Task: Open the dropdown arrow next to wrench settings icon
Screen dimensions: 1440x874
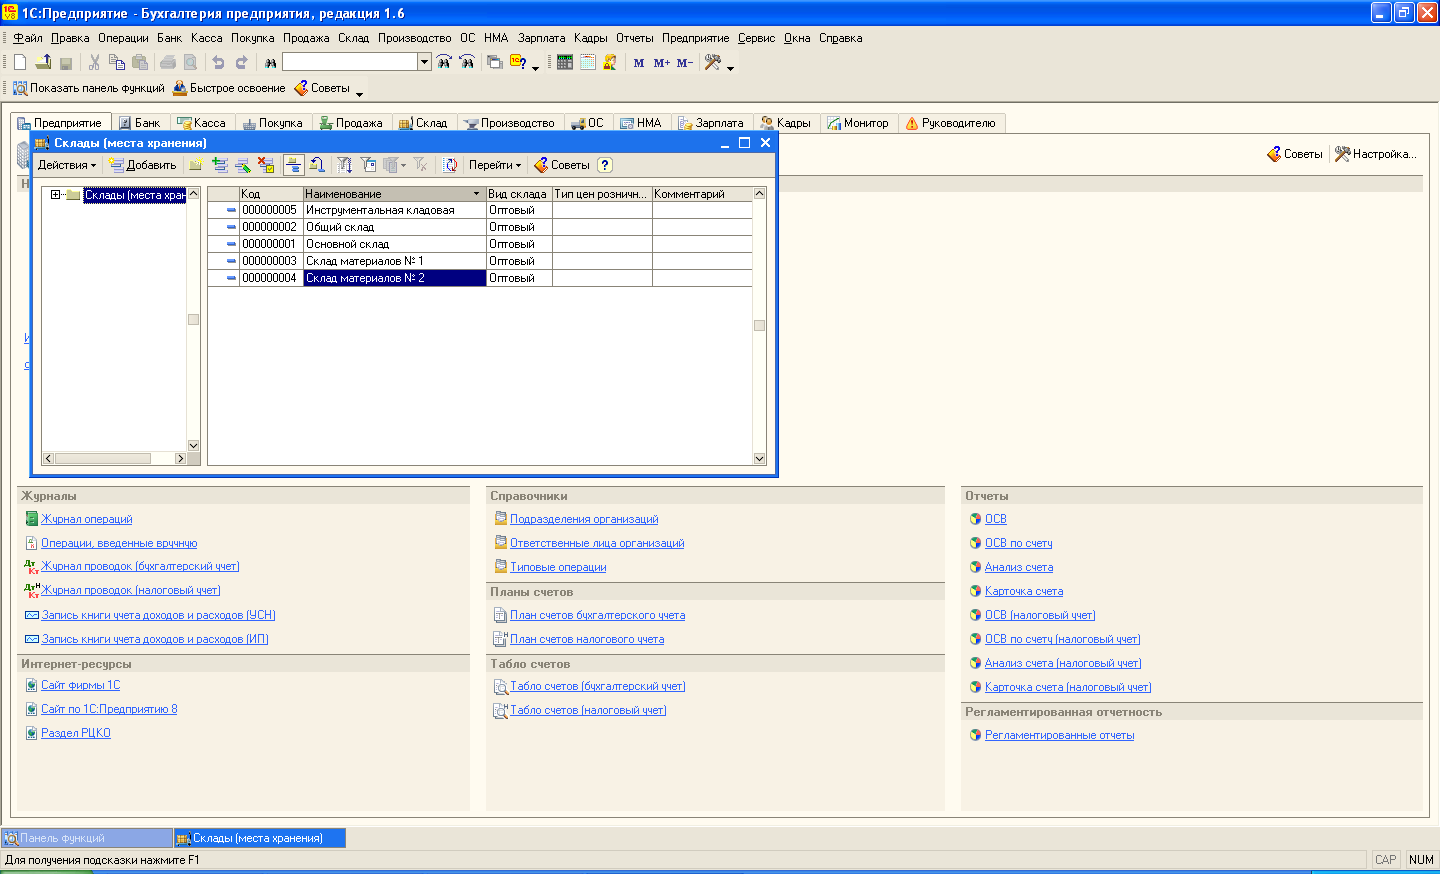Action: point(730,67)
